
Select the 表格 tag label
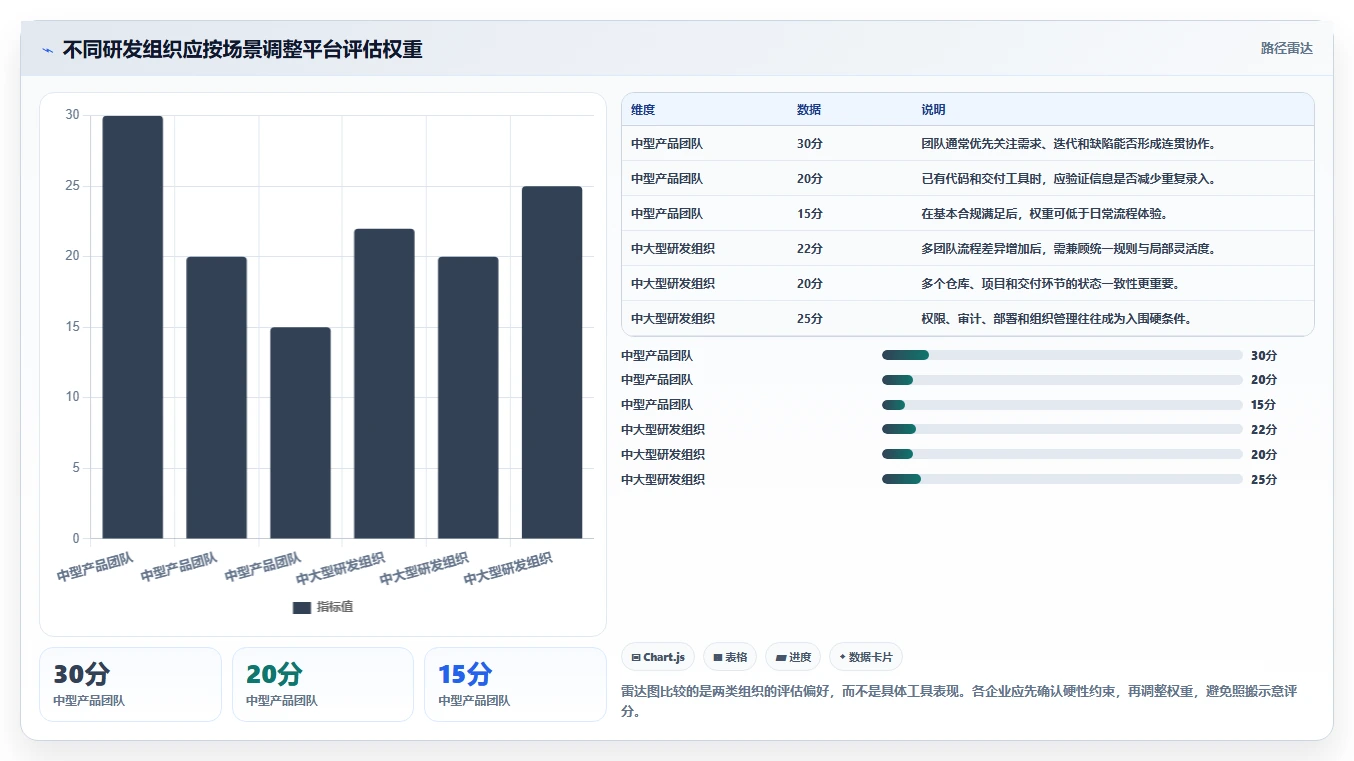point(736,657)
